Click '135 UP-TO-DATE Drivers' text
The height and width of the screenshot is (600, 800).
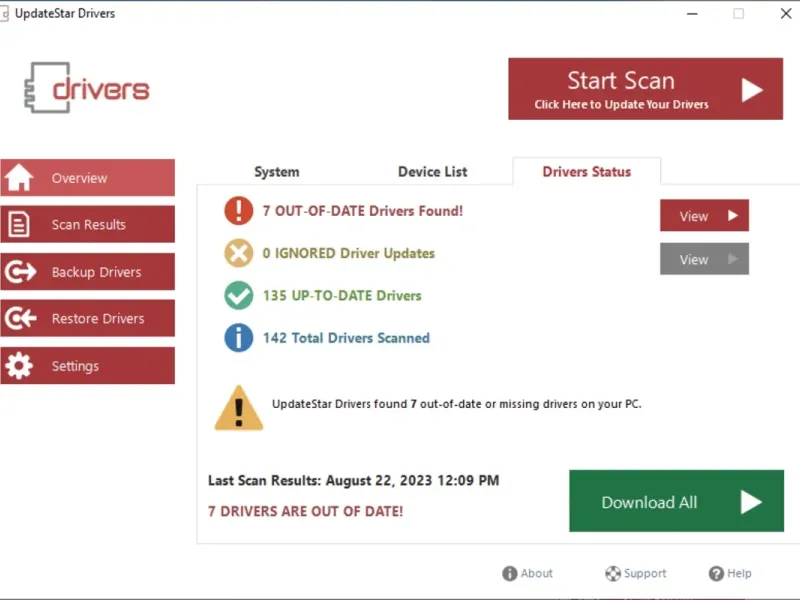click(342, 295)
